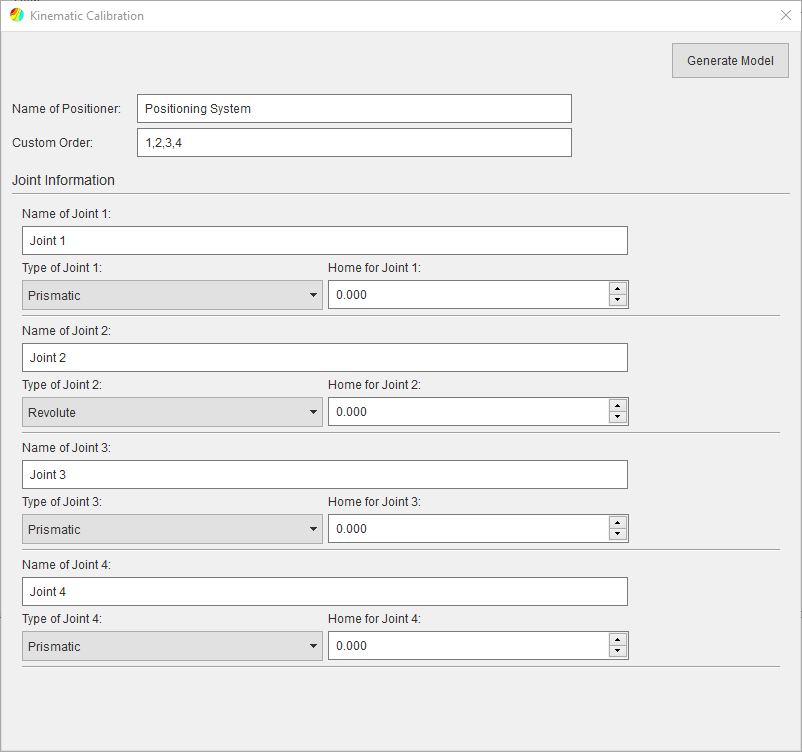802x752 pixels.
Task: Open the Type of Joint 4 dropdown
Action: 172,646
